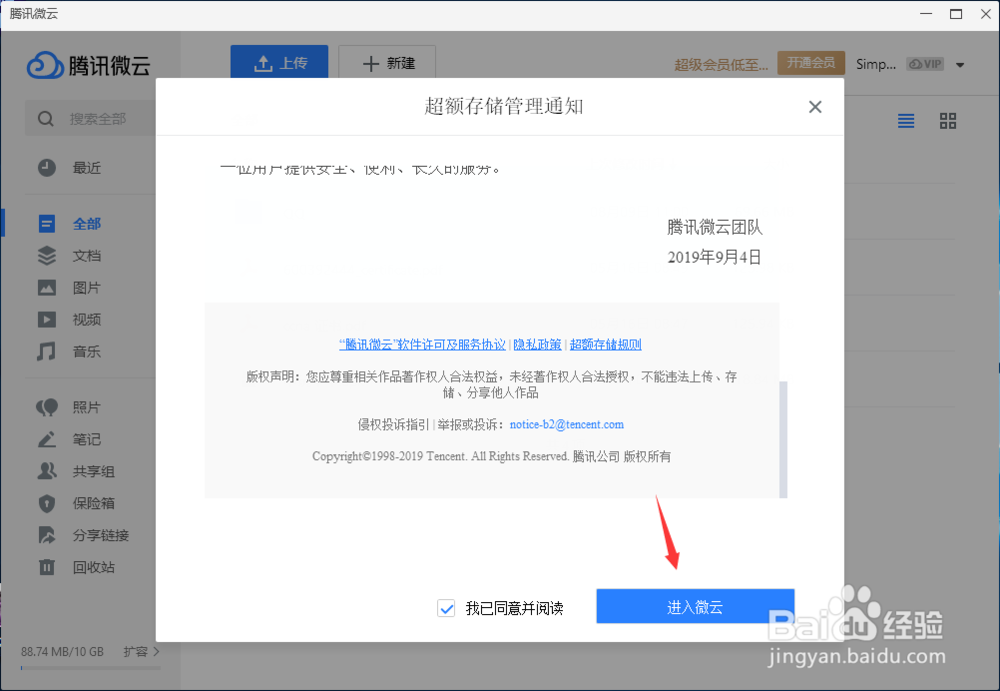Open the 保险箱 safe shield icon
Image resolution: width=1000 pixels, height=691 pixels.
tap(47, 503)
